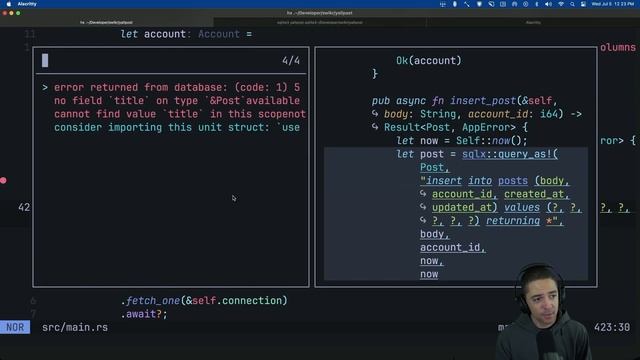Click the 4/4 match counter

click(x=291, y=61)
